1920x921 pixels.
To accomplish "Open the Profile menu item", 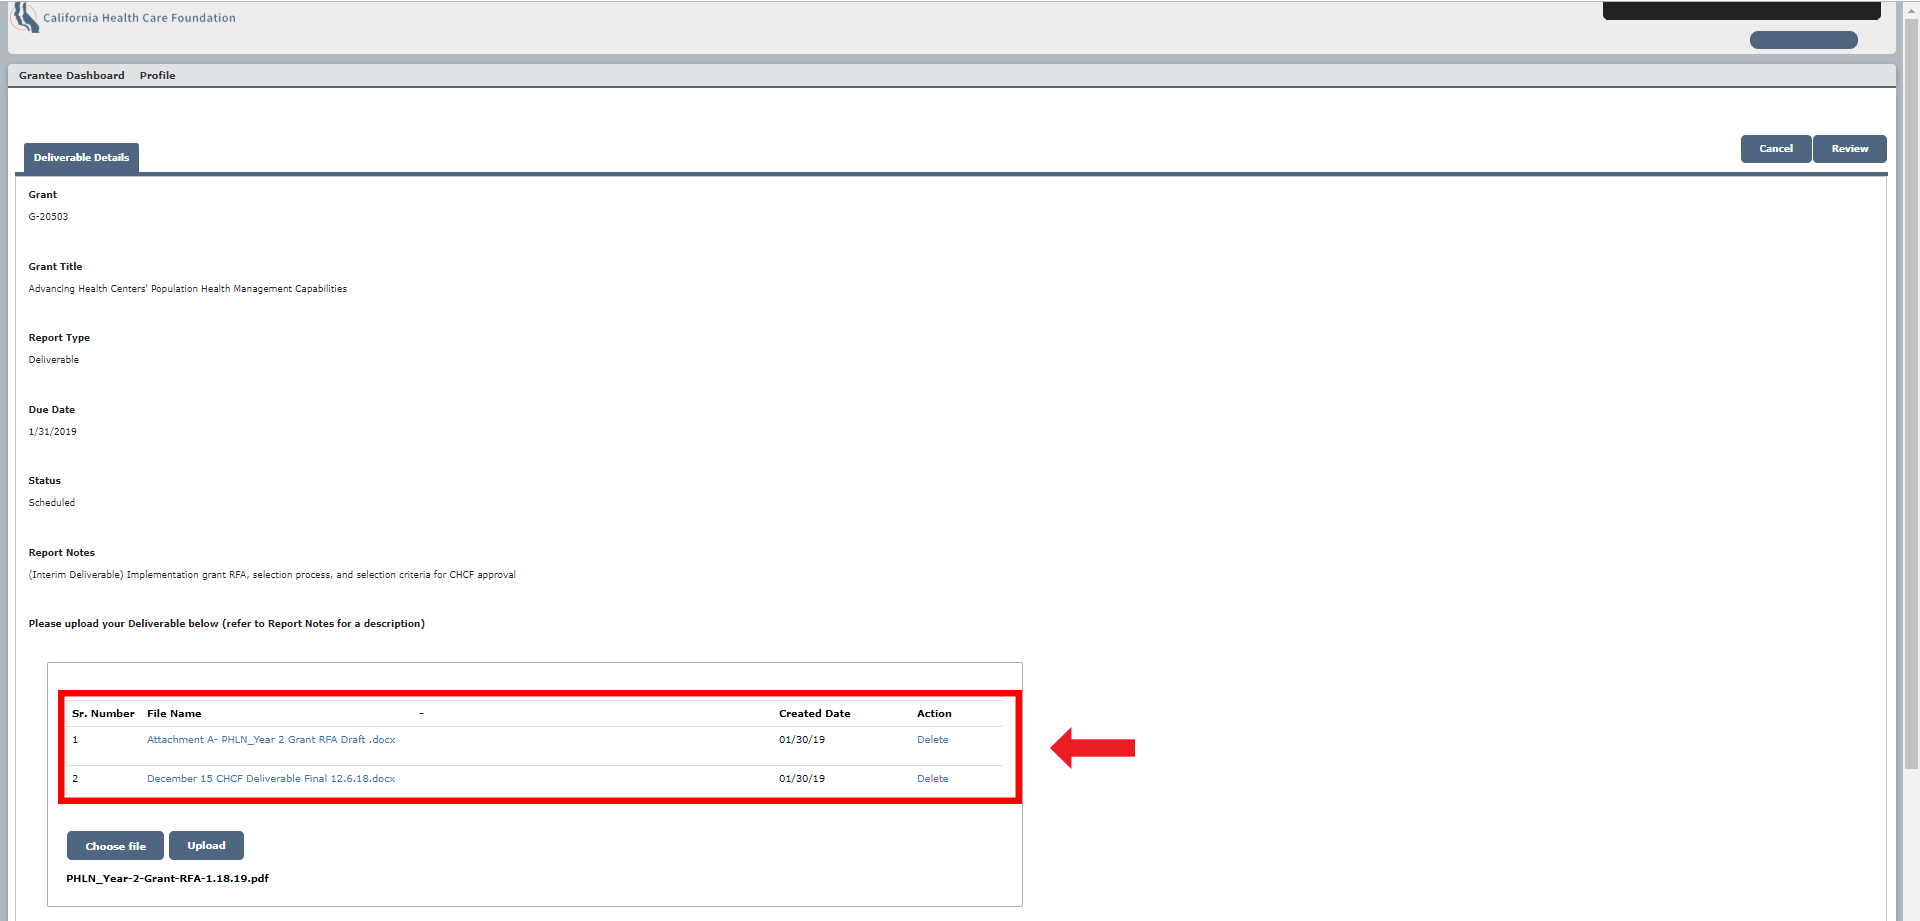I will [x=157, y=76].
